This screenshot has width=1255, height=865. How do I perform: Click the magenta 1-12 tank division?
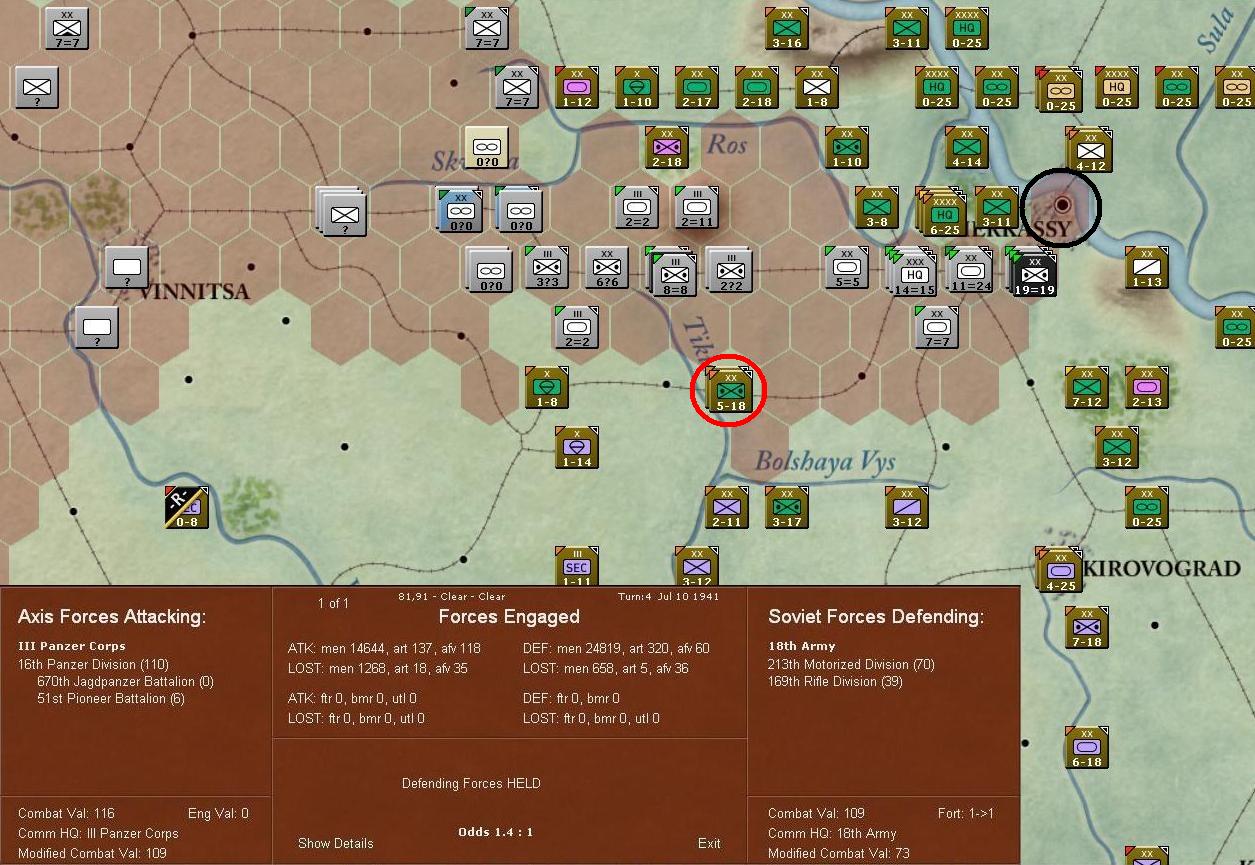coord(577,87)
